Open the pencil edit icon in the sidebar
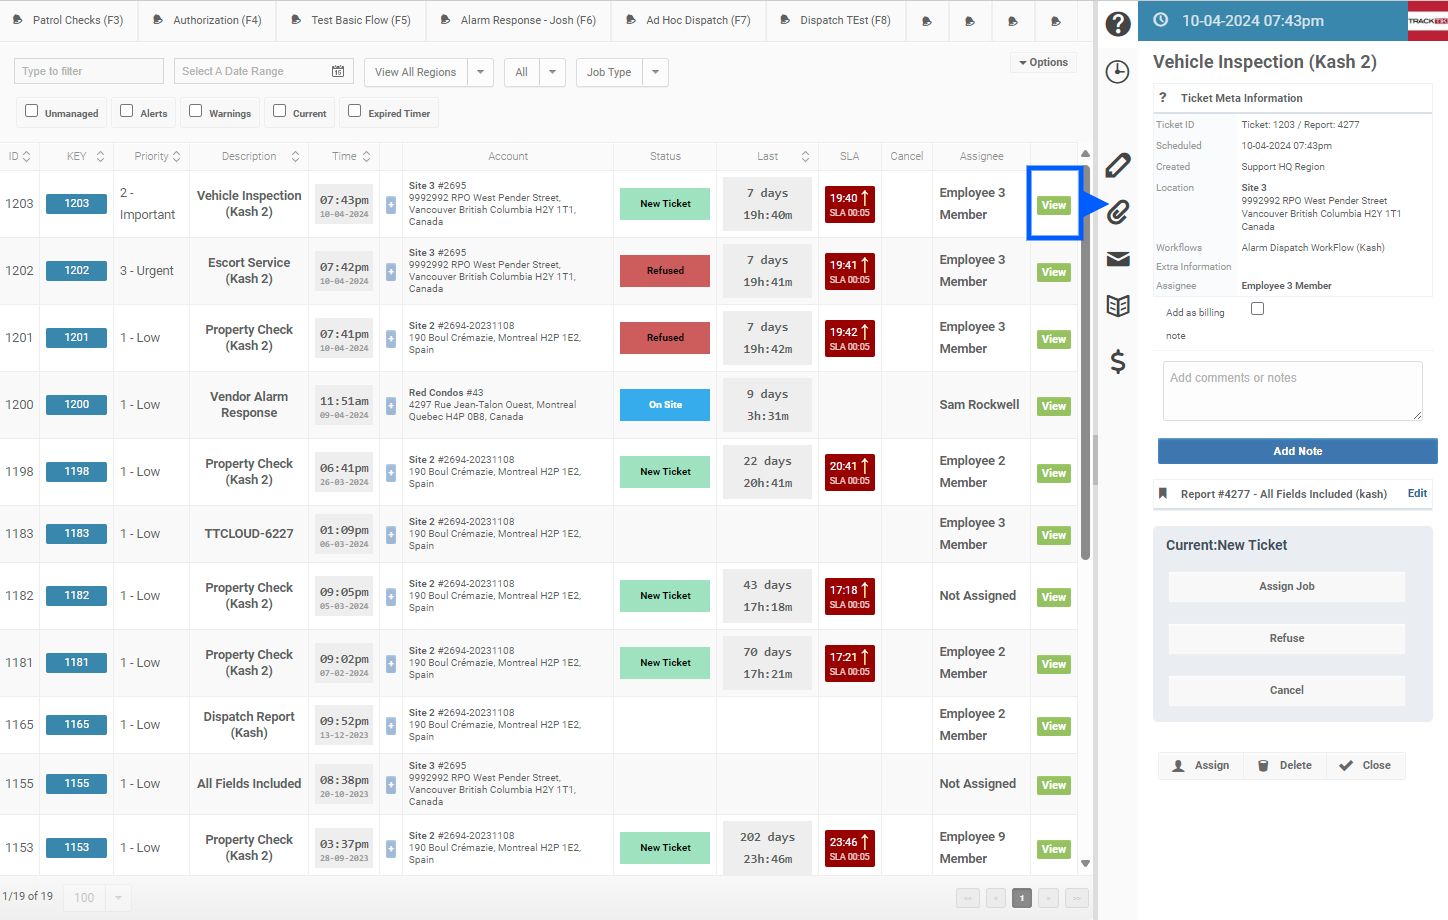The height and width of the screenshot is (920, 1448). [1117, 164]
